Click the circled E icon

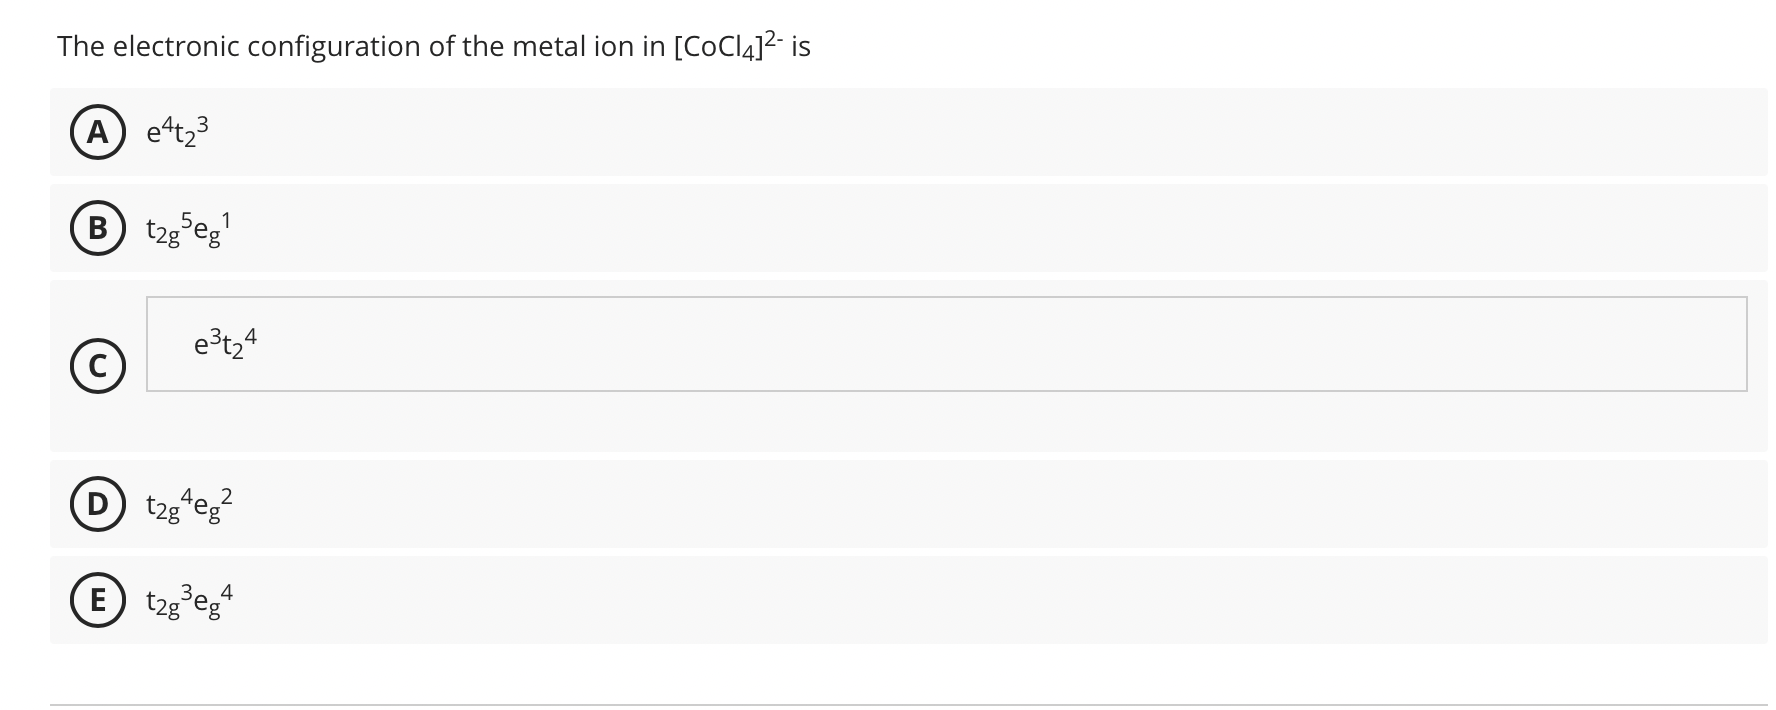tap(97, 600)
